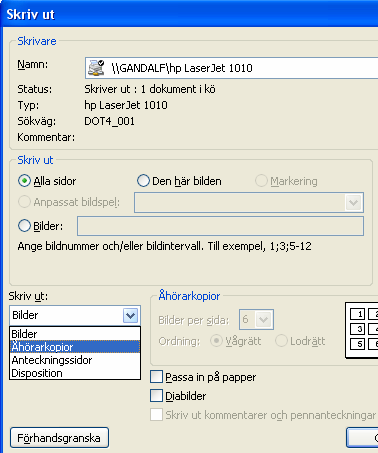Pick Bilder from the dropdown list

[75, 334]
